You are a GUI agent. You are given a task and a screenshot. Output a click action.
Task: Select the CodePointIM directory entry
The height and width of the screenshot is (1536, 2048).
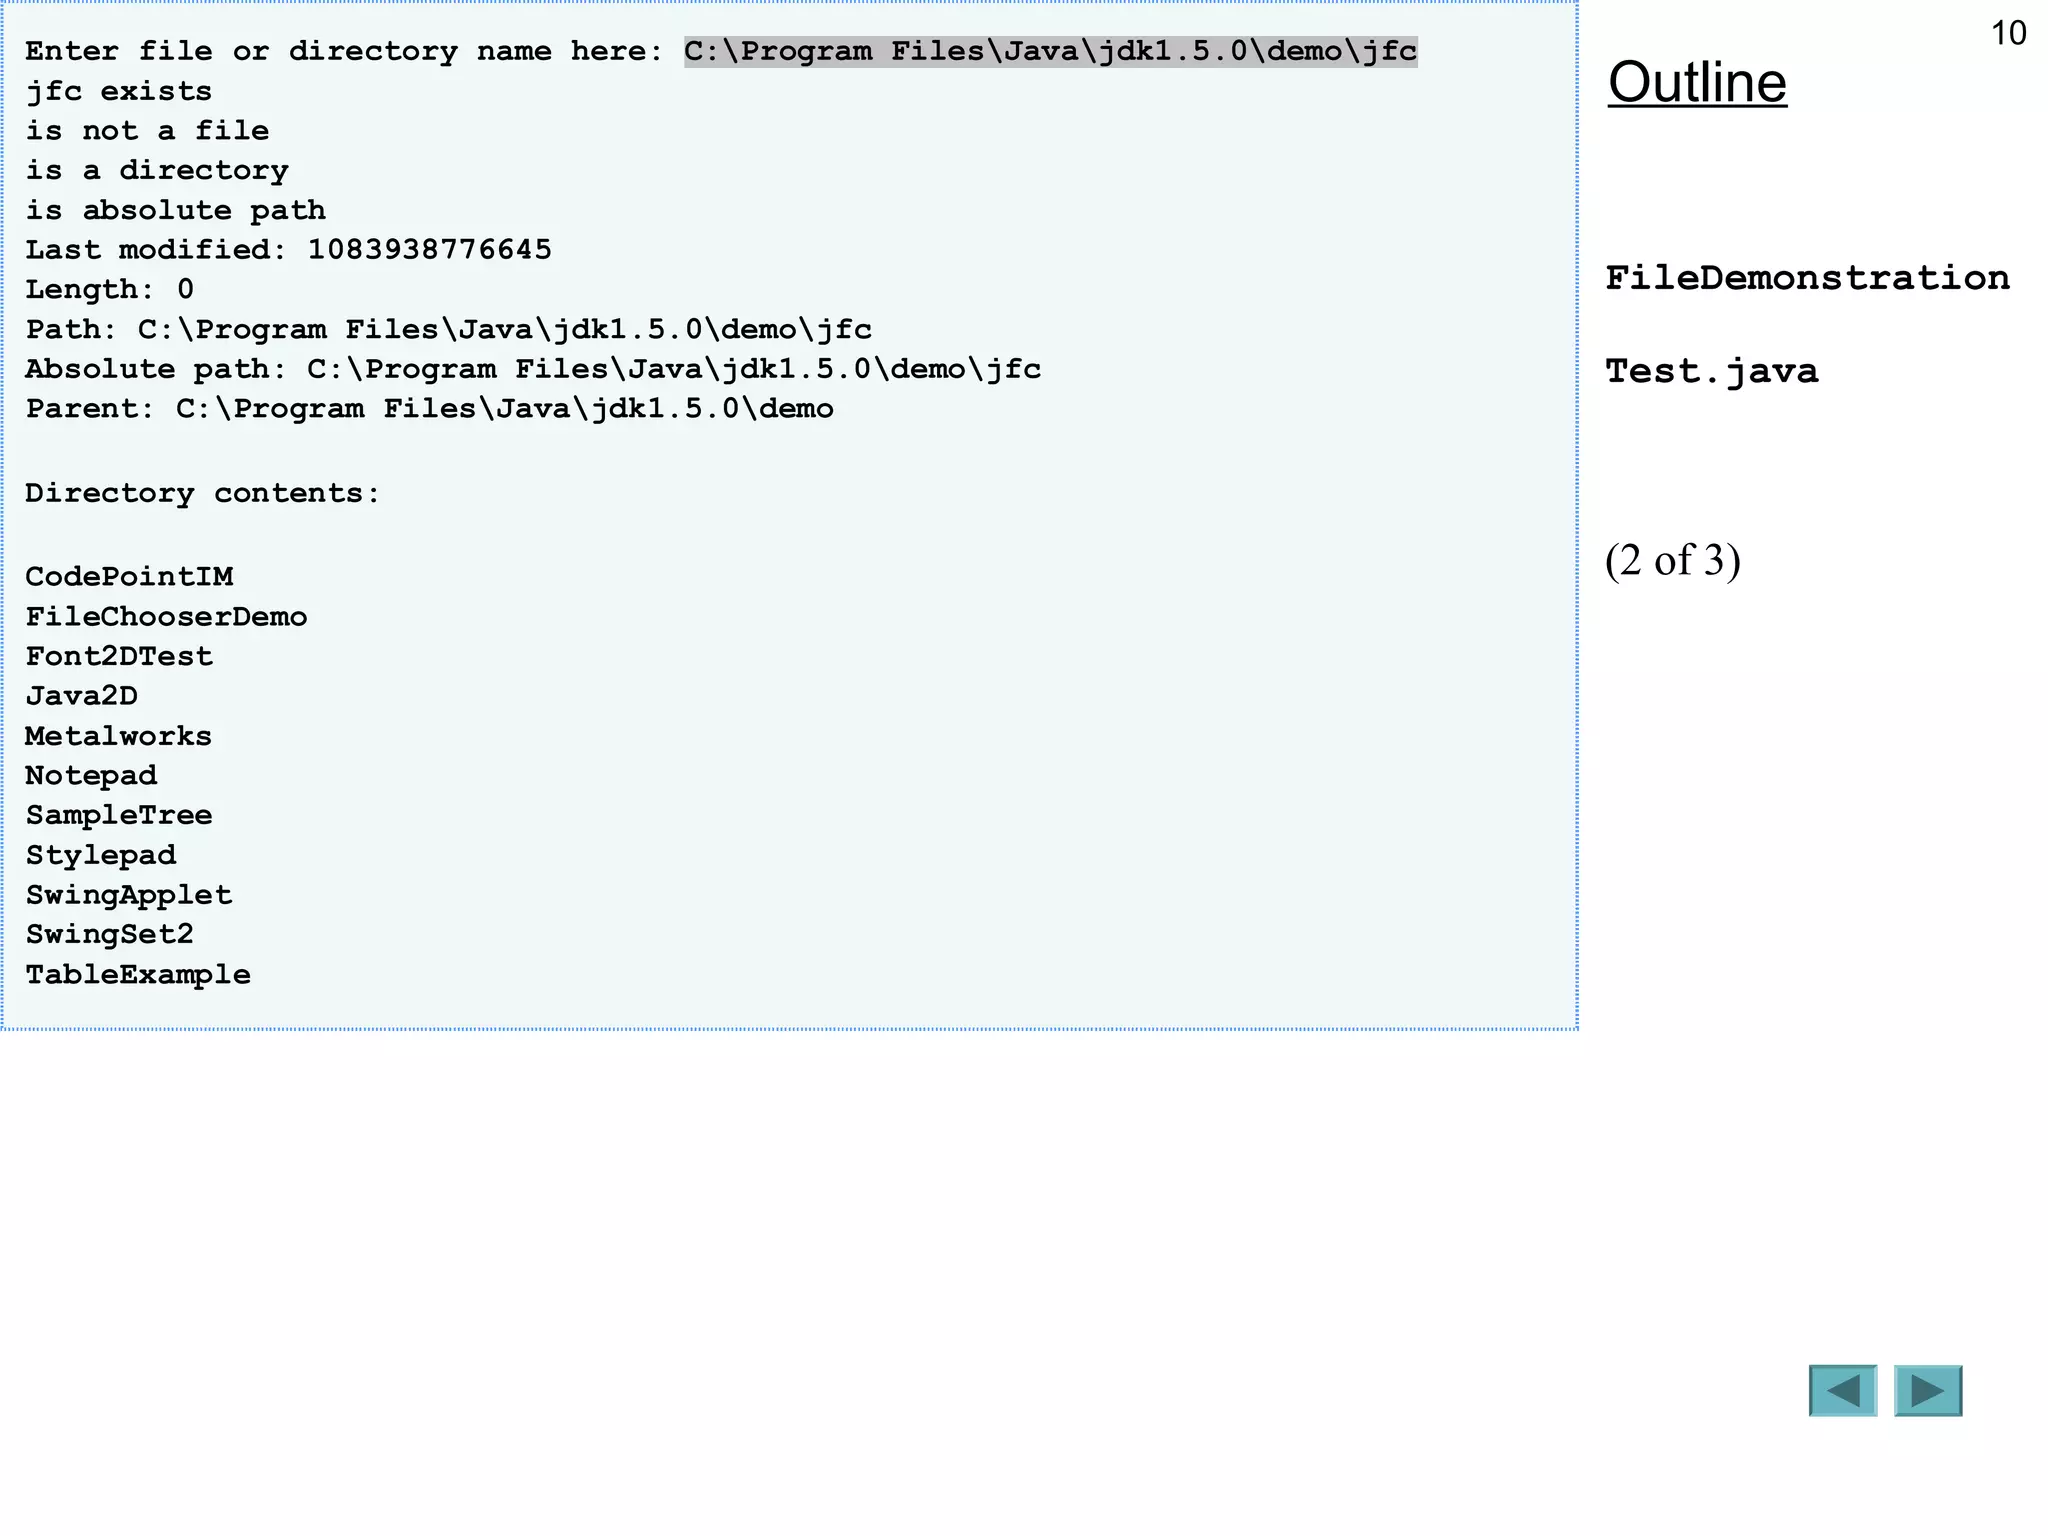pyautogui.click(x=129, y=577)
